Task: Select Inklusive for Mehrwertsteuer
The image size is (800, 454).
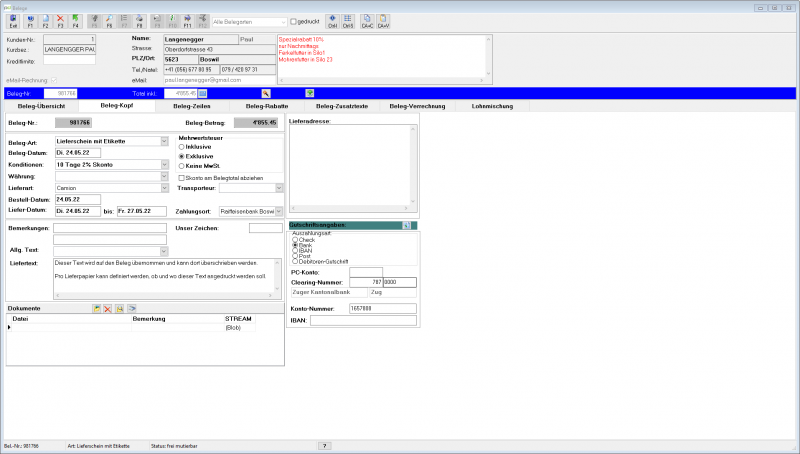Action: point(181,147)
